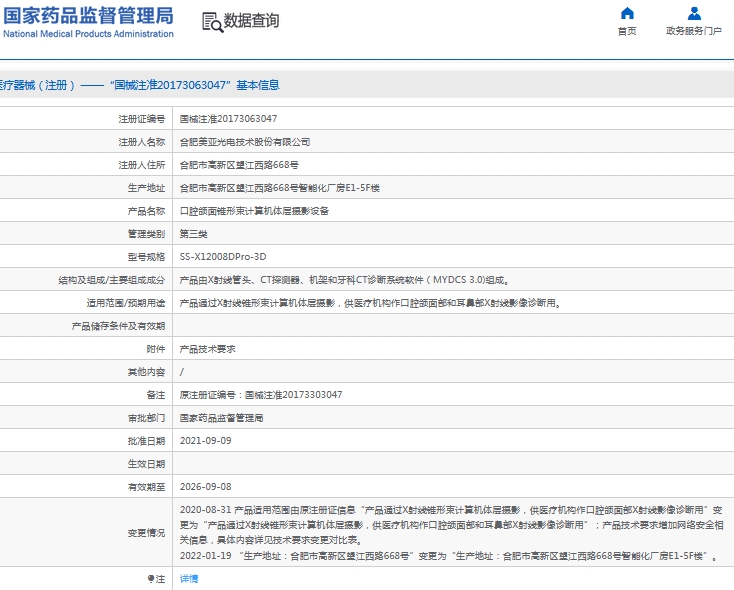This screenshot has height=590, width=734.
Task: Click the data query magnifier icon
Action: click(x=212, y=22)
